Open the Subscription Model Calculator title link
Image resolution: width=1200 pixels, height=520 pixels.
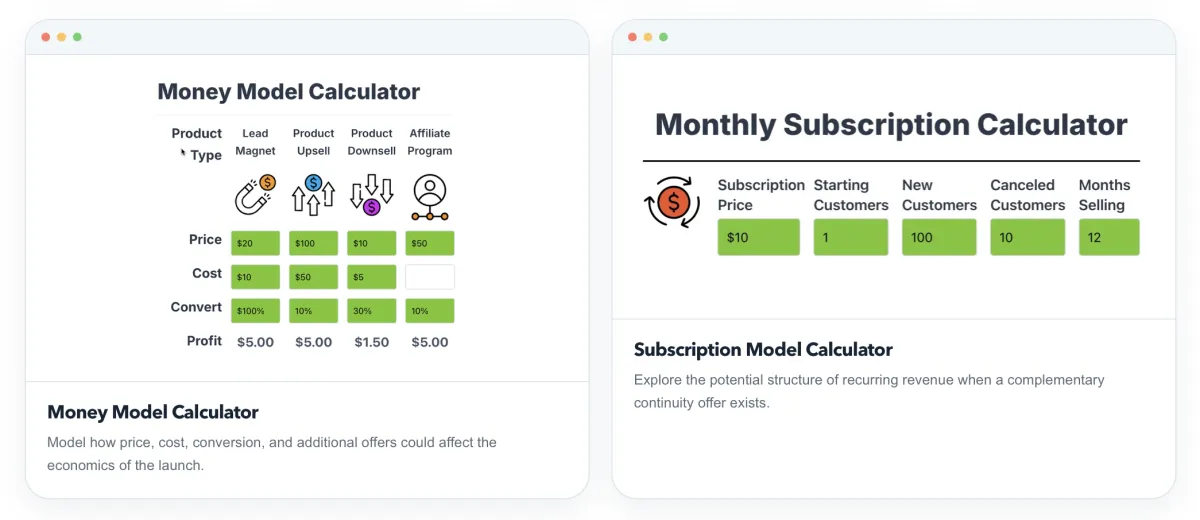(763, 350)
